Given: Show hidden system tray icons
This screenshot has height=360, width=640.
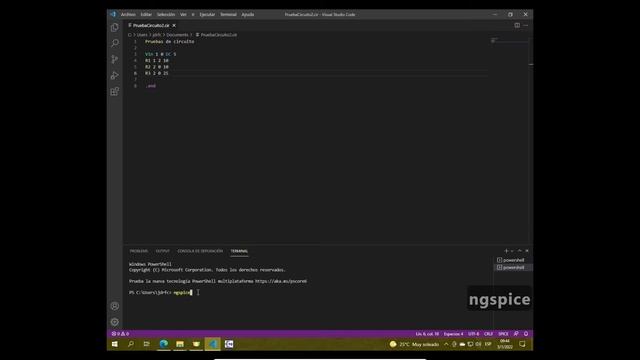Looking at the screenshot, I should point(446,344).
